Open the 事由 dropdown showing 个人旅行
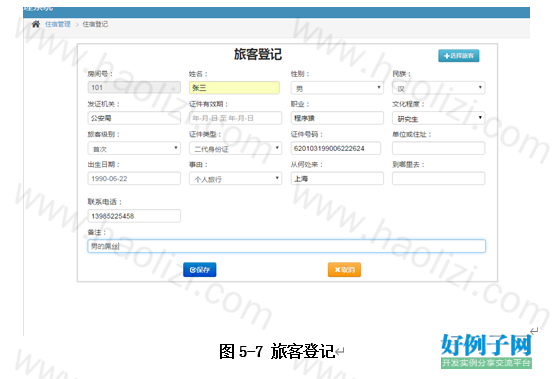The width and height of the screenshot is (557, 379). [x=236, y=178]
